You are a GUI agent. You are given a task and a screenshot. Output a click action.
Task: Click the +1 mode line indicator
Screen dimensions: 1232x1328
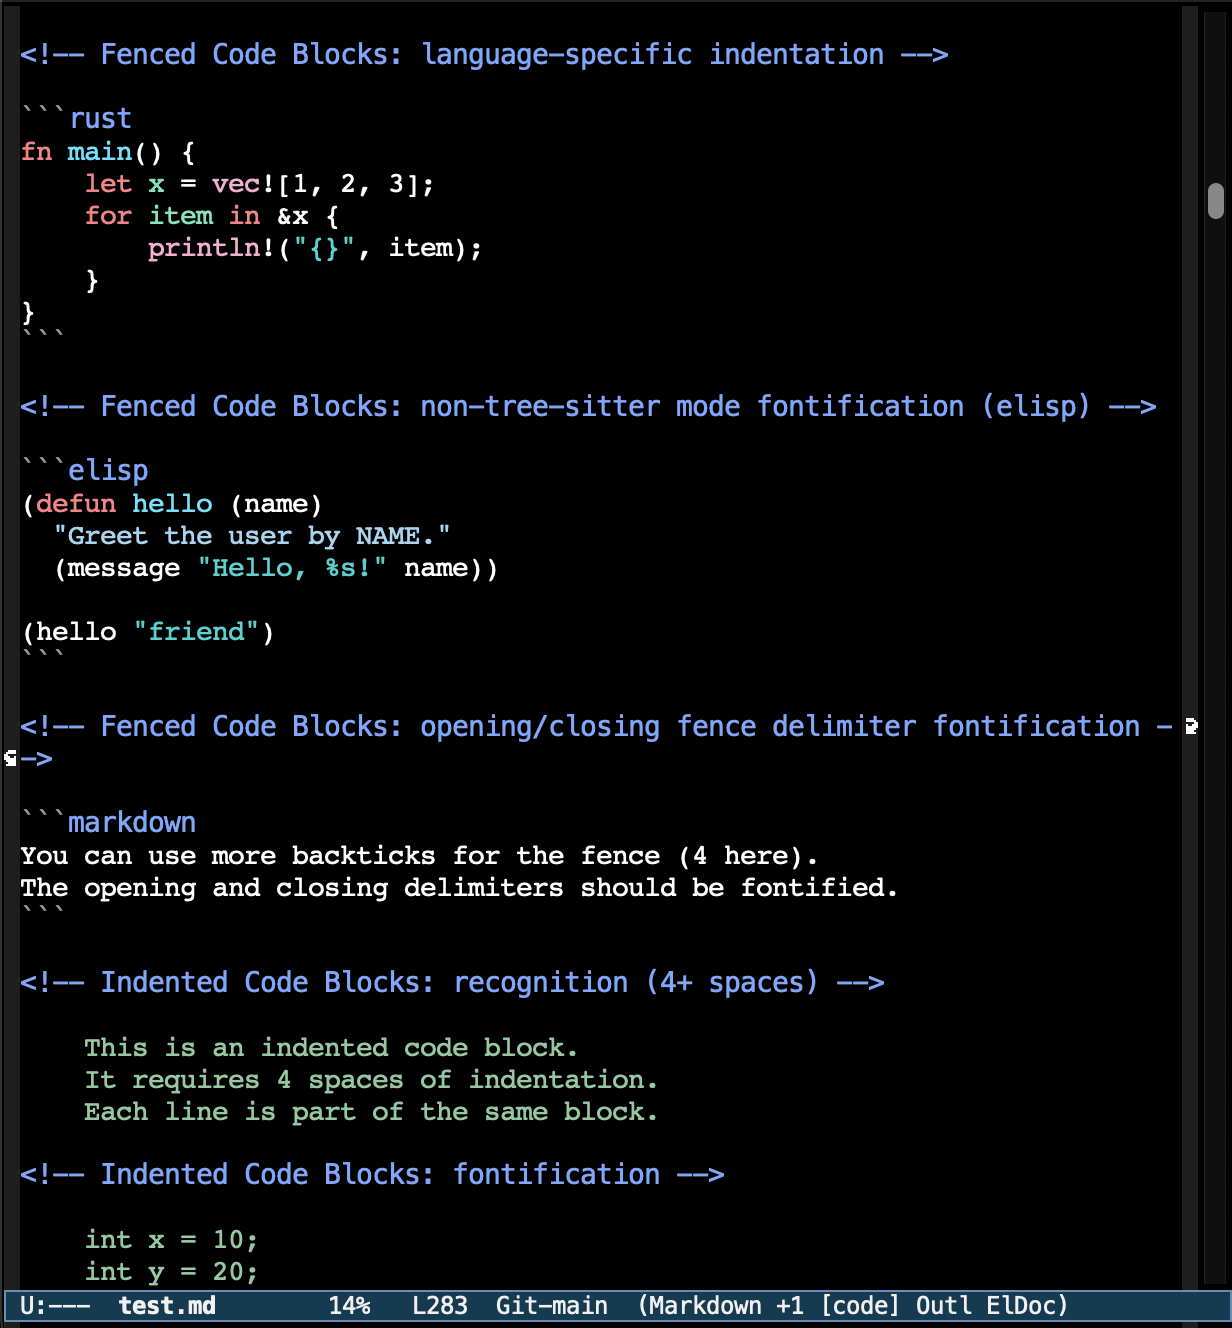pos(790,1306)
